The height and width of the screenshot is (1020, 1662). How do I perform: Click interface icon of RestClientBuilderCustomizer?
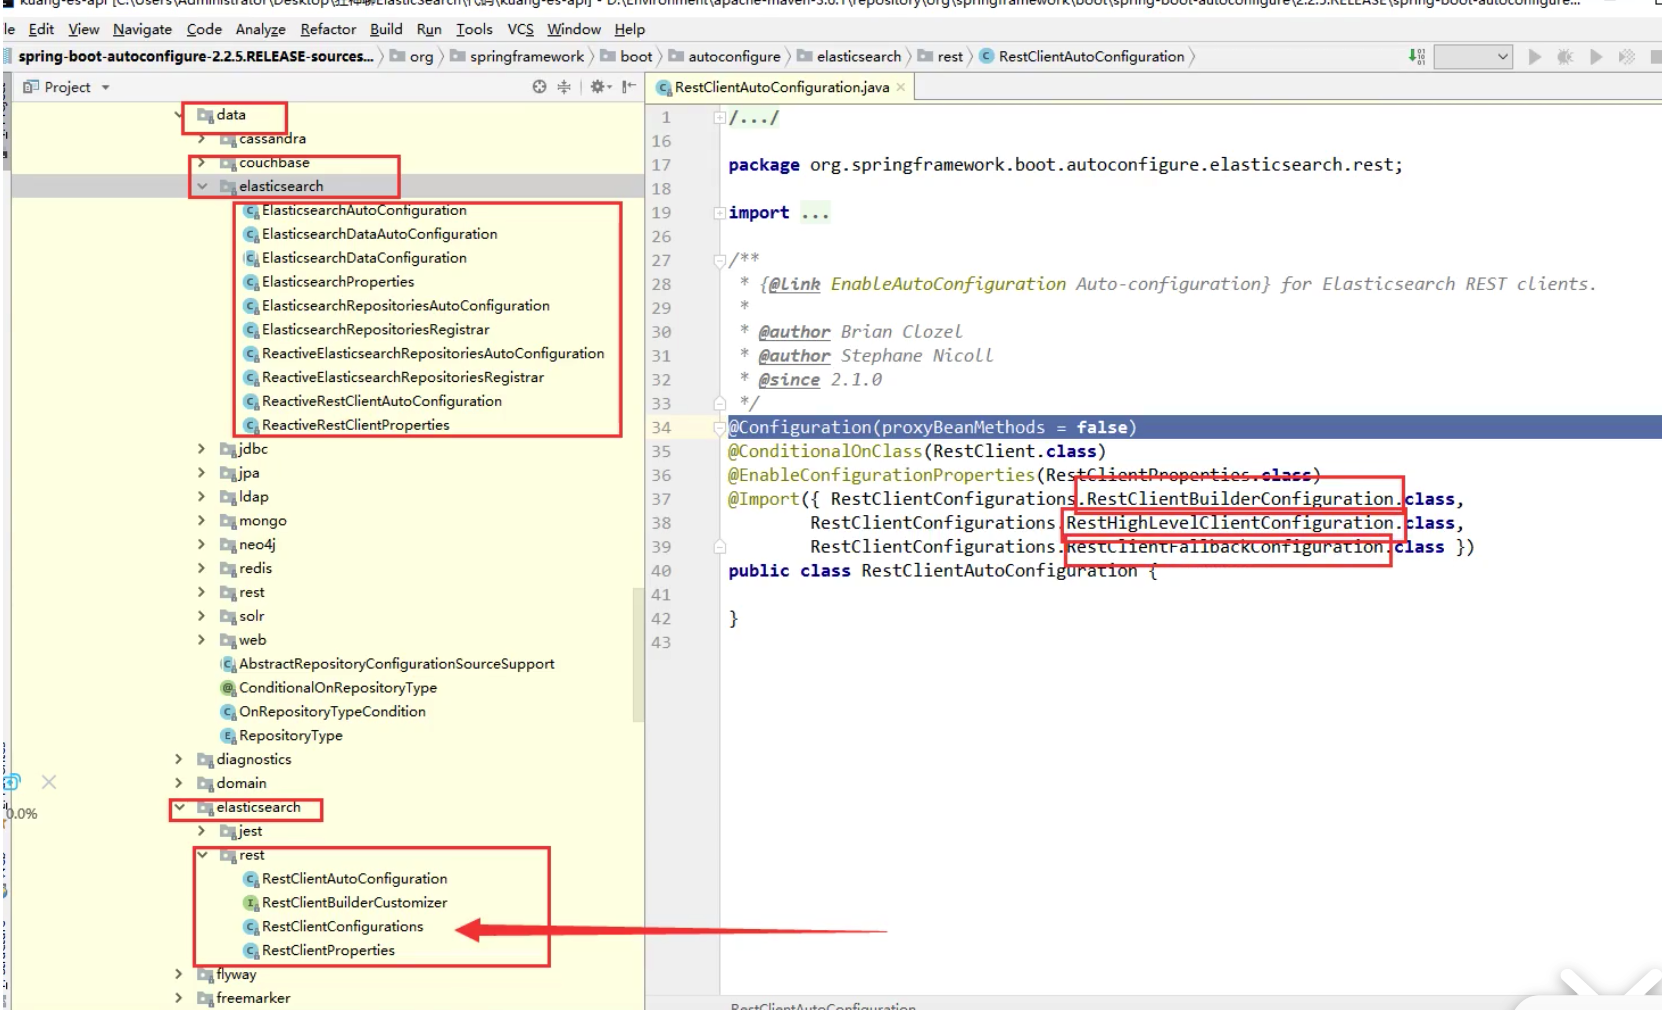click(x=251, y=903)
